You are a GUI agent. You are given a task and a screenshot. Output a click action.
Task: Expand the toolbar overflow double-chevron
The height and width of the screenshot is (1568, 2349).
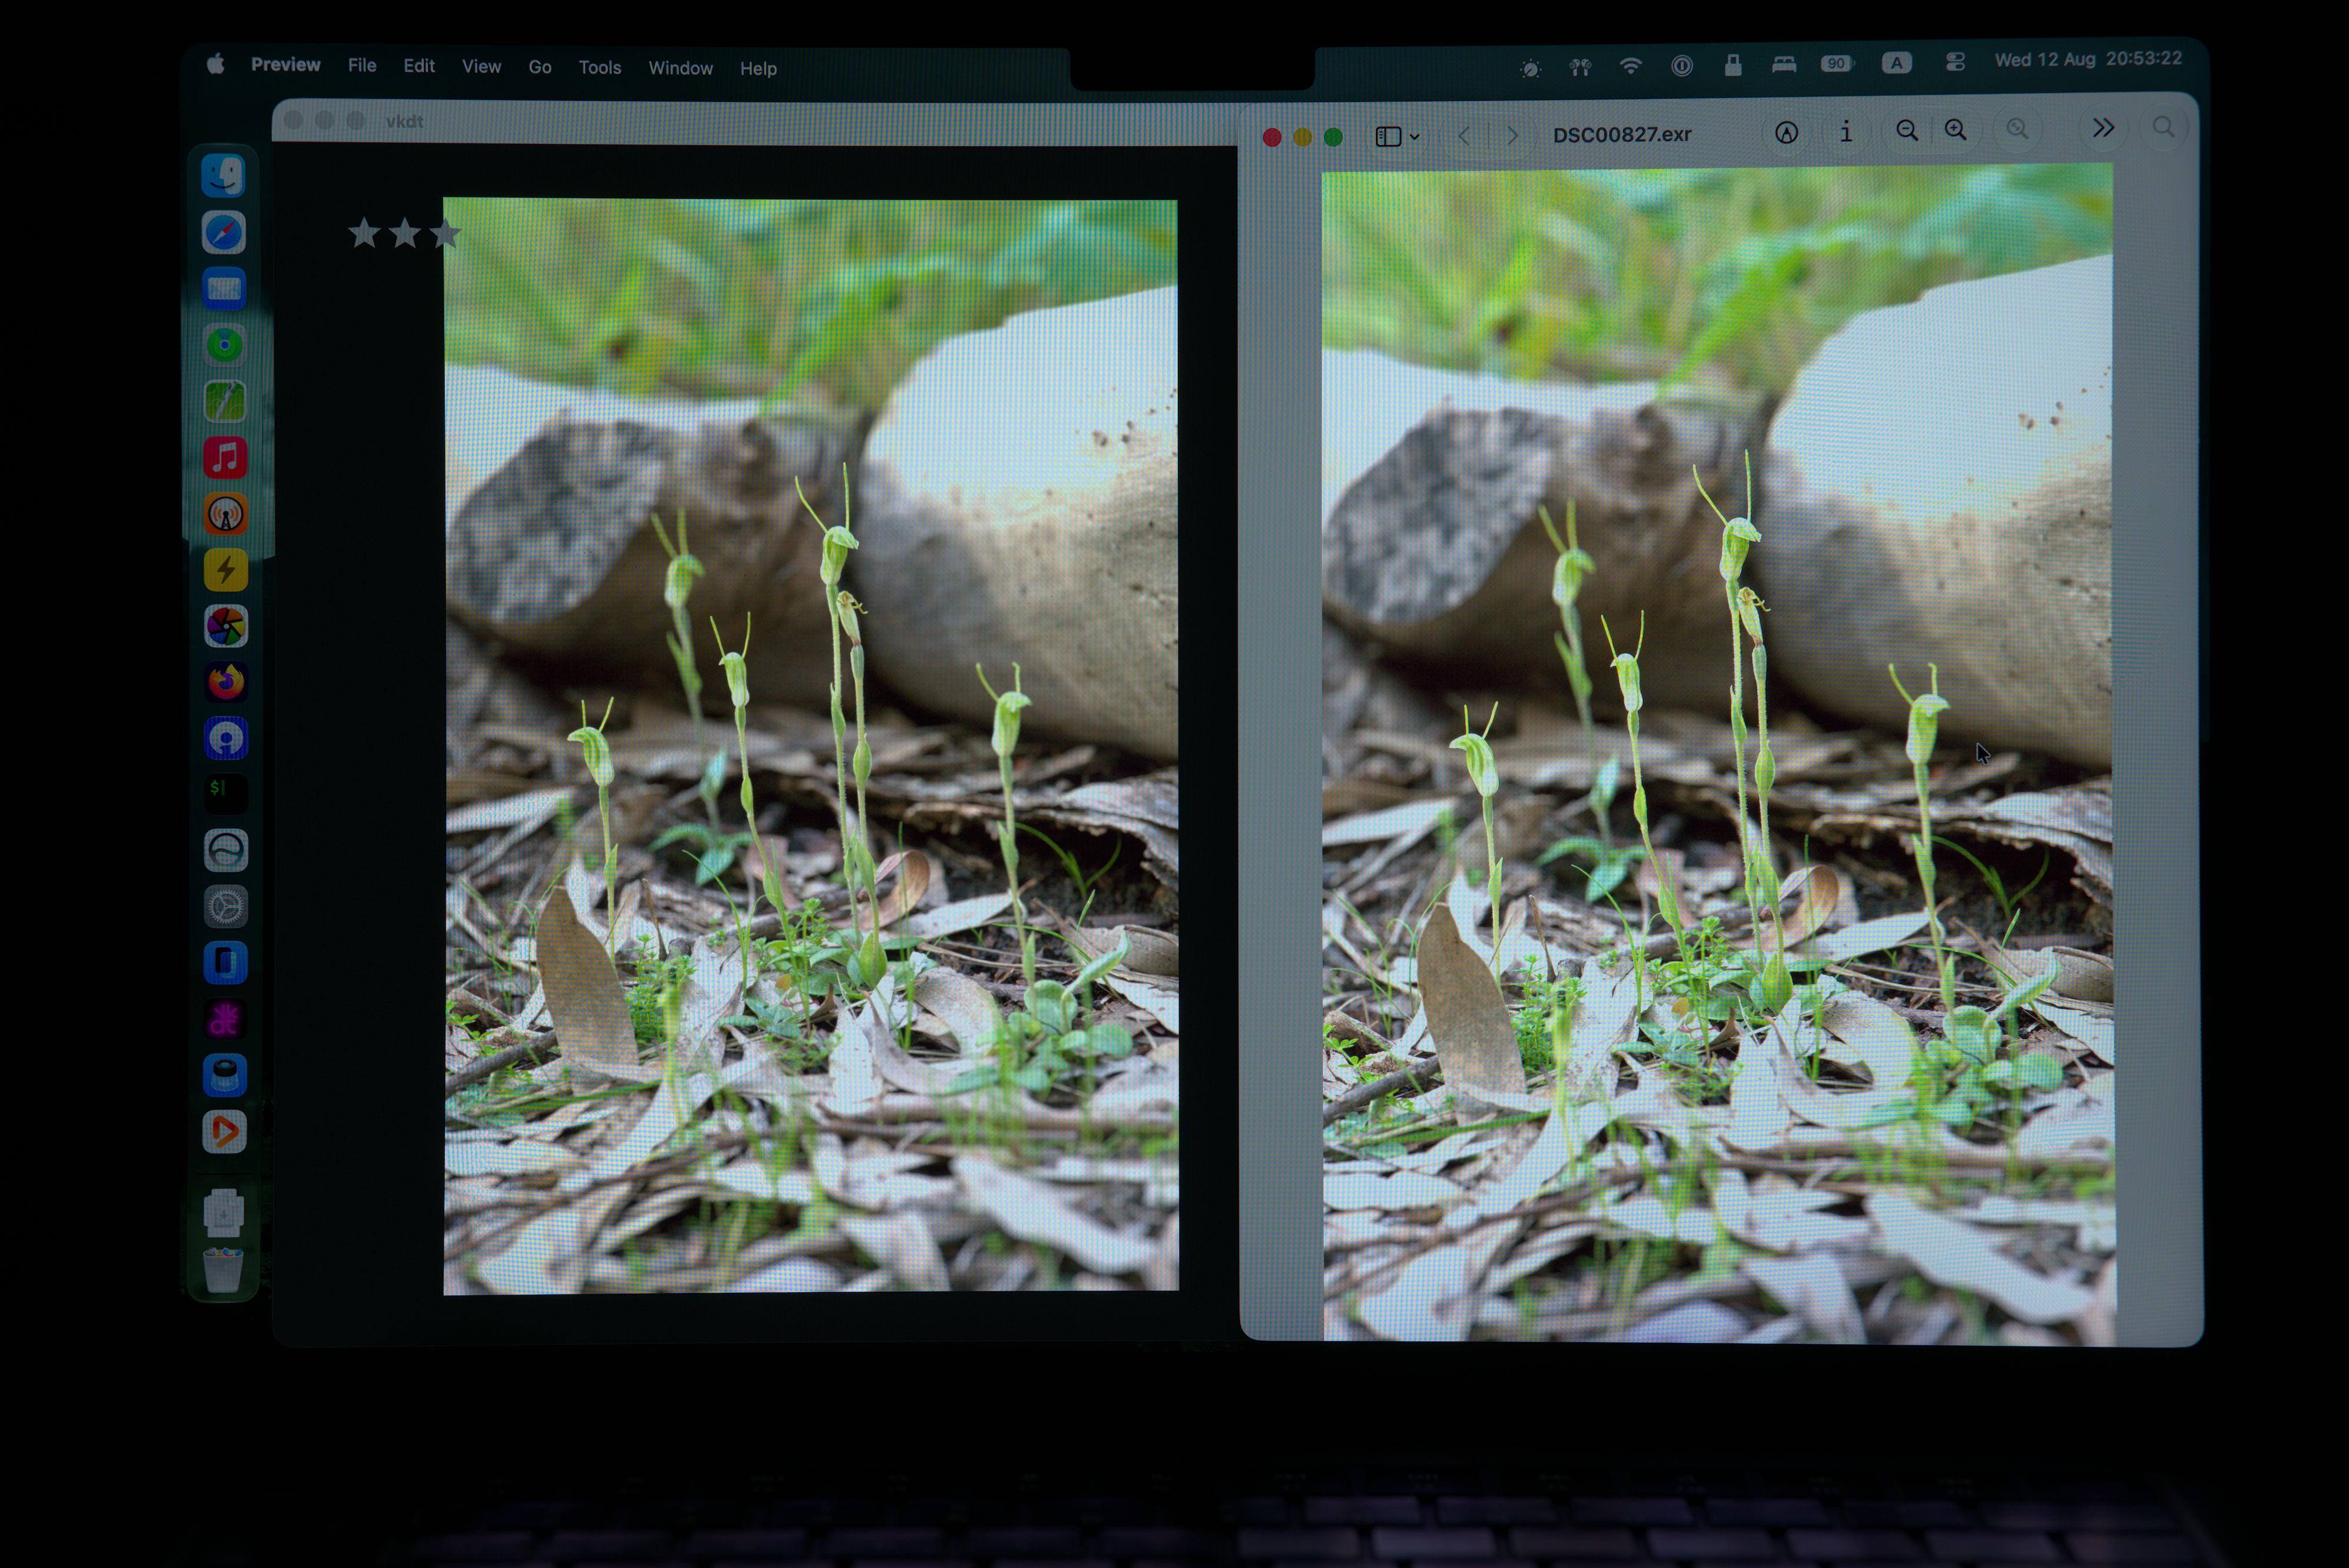click(2103, 128)
